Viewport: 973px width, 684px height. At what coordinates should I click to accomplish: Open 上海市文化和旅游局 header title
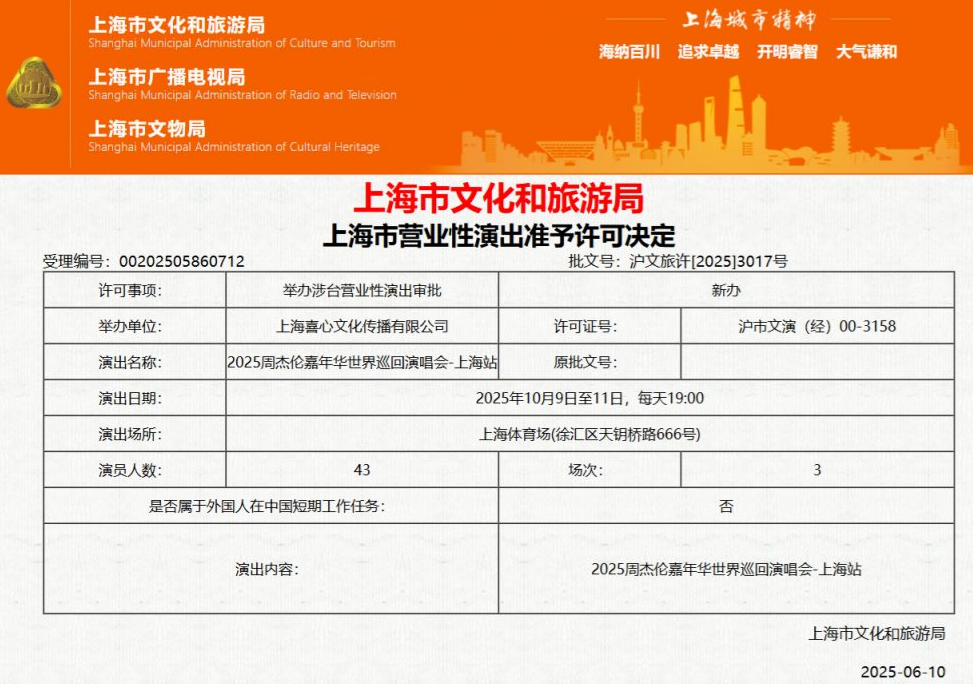(177, 25)
